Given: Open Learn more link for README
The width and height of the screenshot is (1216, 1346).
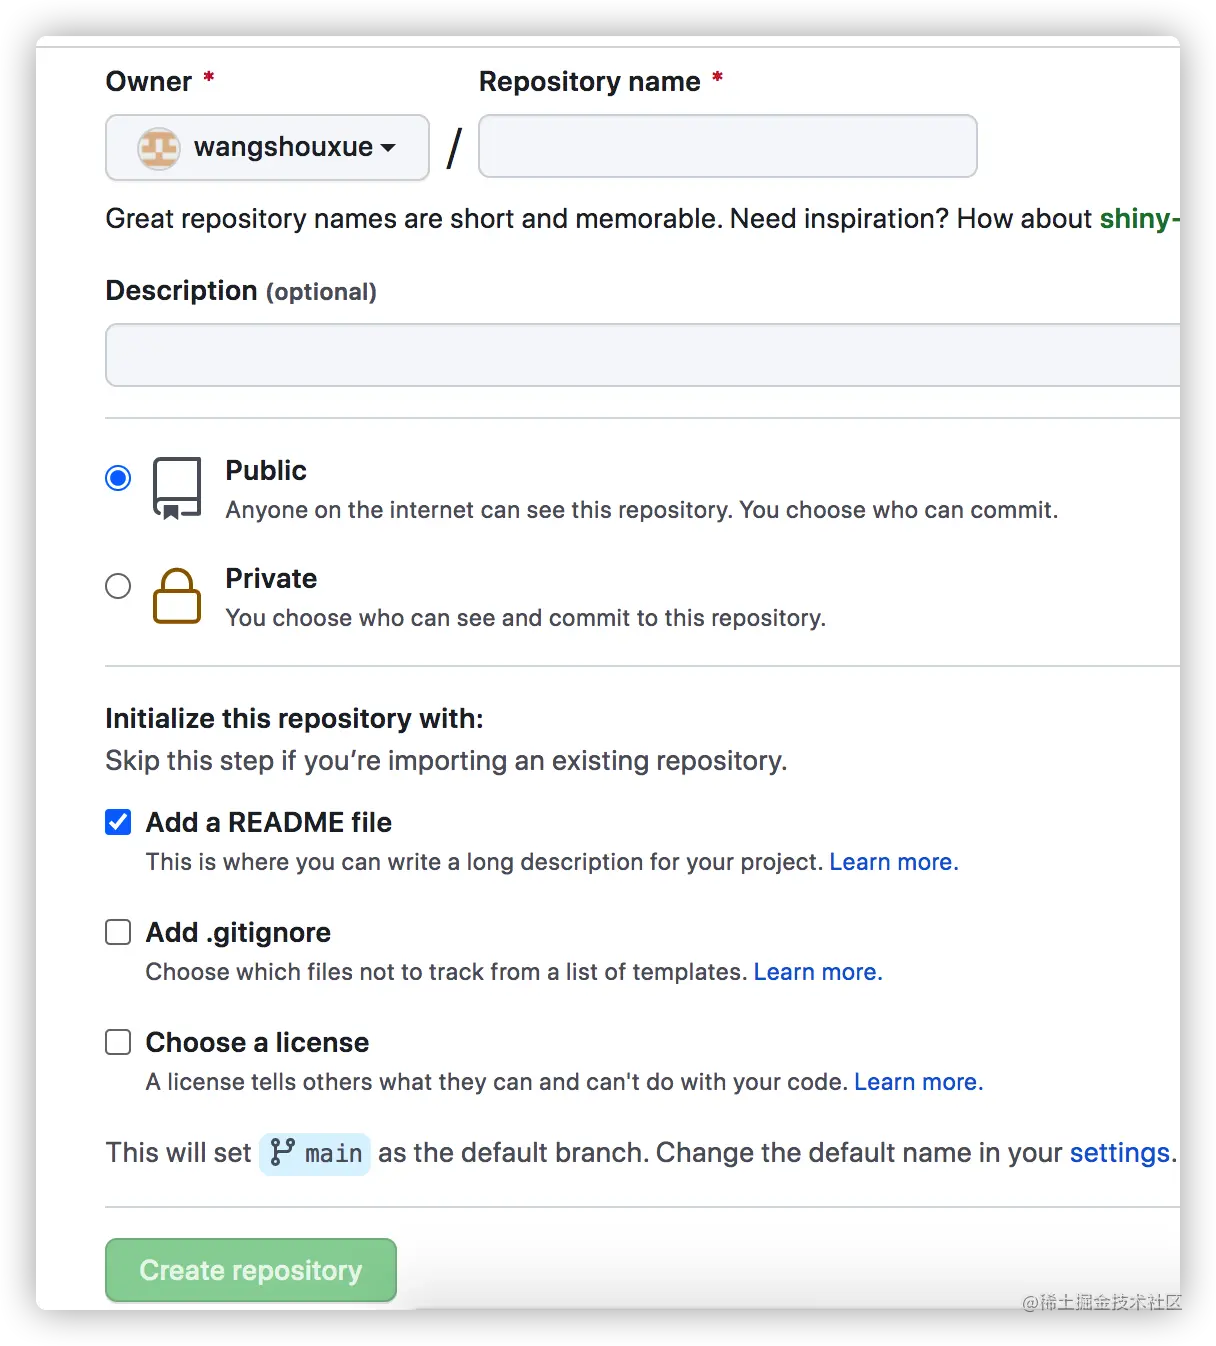Looking at the screenshot, I should tap(893, 862).
